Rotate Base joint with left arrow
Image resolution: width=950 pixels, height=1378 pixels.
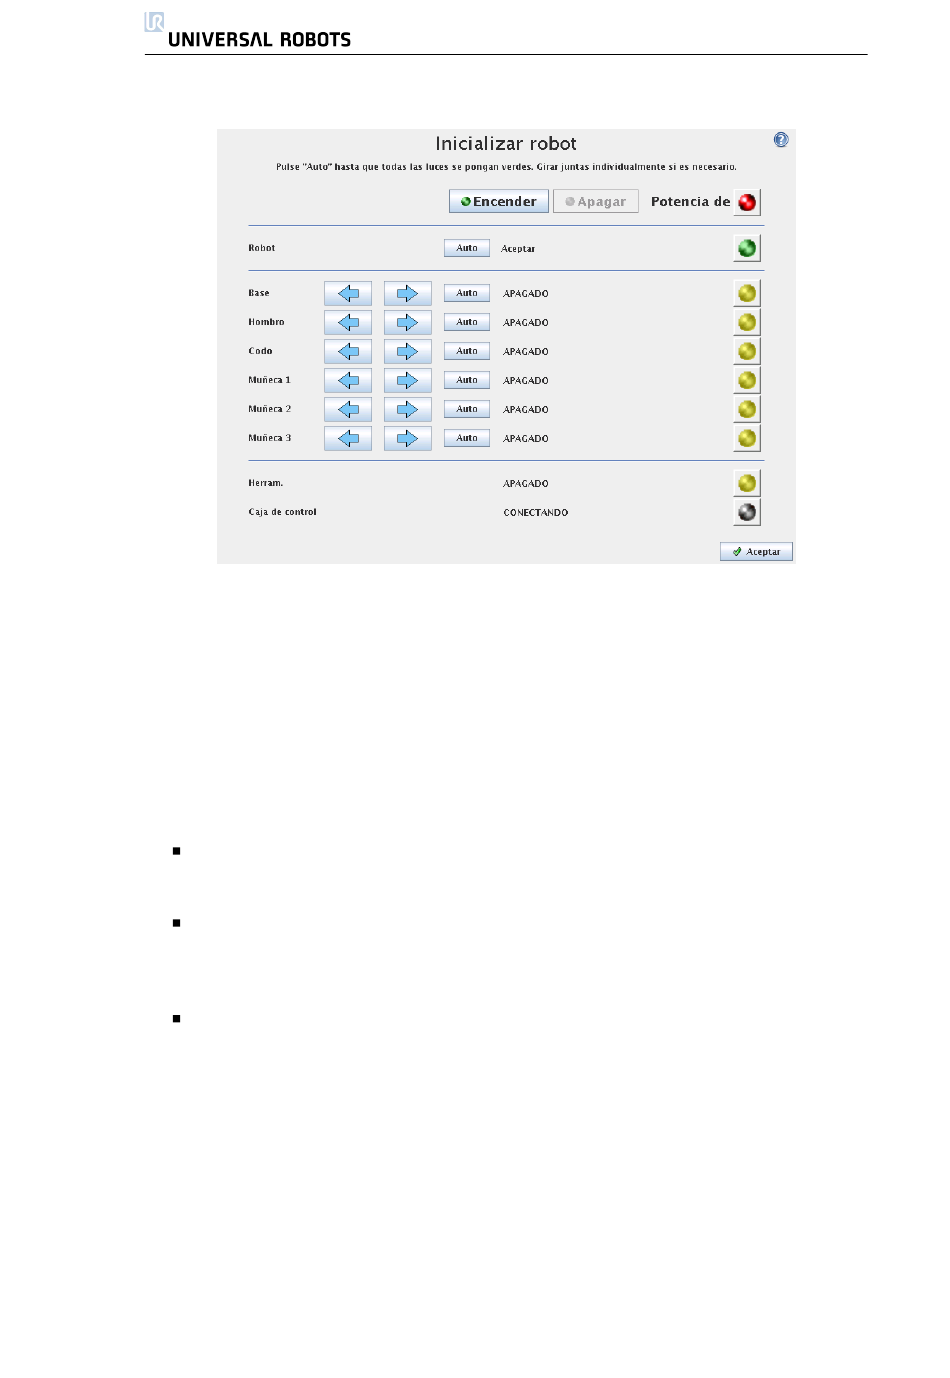click(348, 293)
